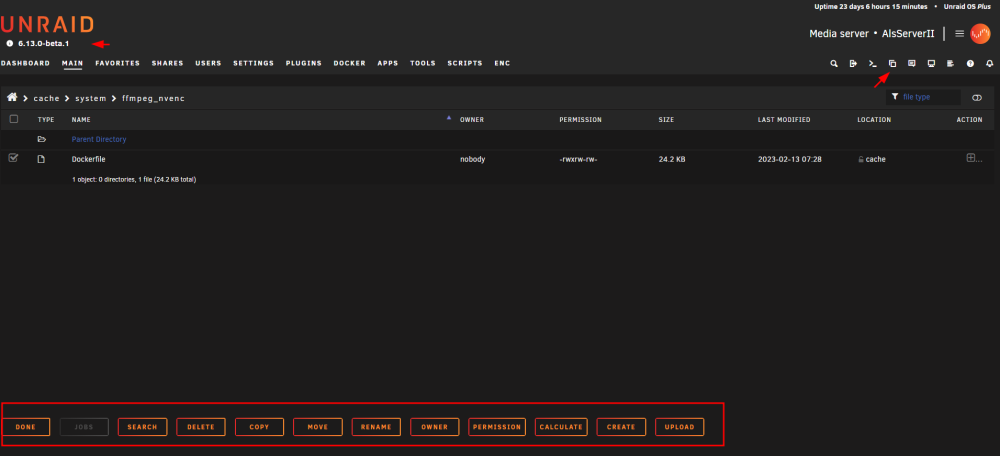Image resolution: width=1000 pixels, height=456 pixels.
Task: Click the File Manager overlapping-squares icon
Action: point(892,64)
